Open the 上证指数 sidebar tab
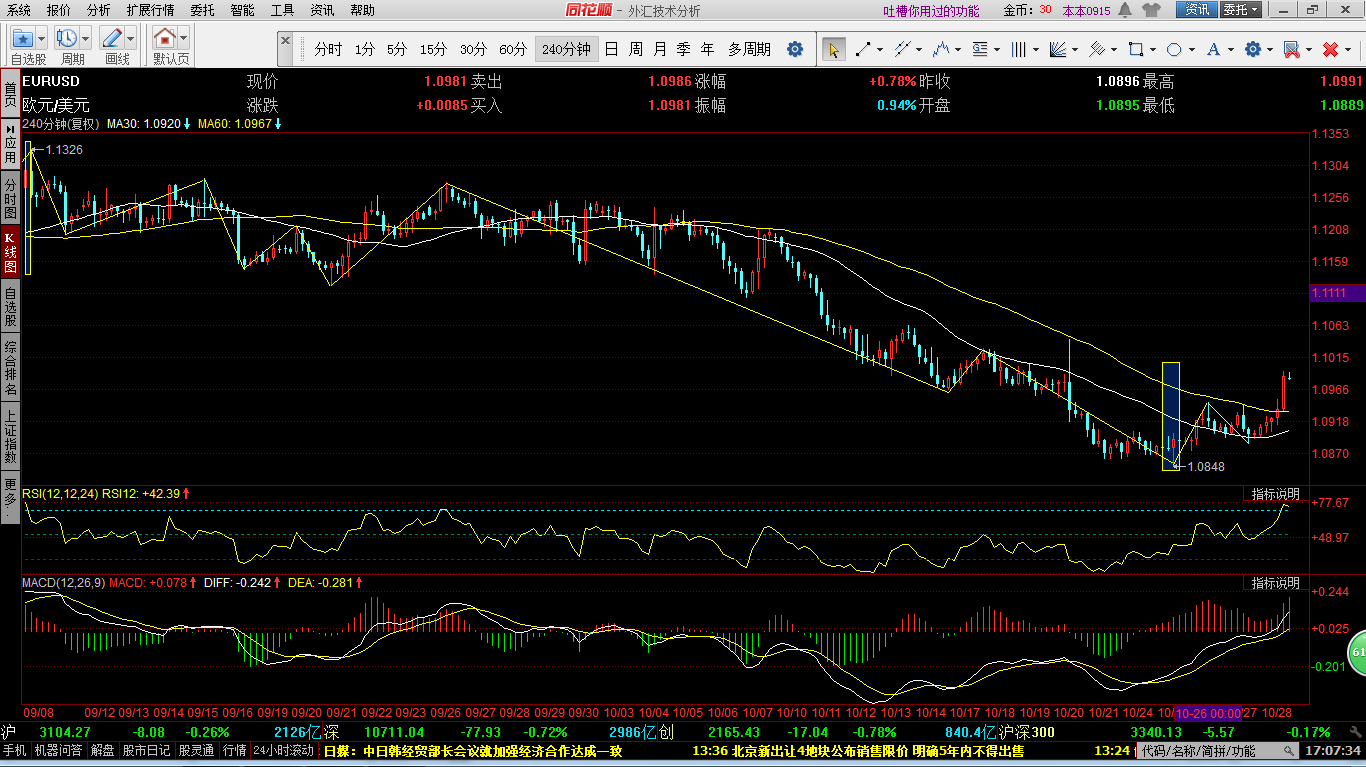 pyautogui.click(x=10, y=436)
